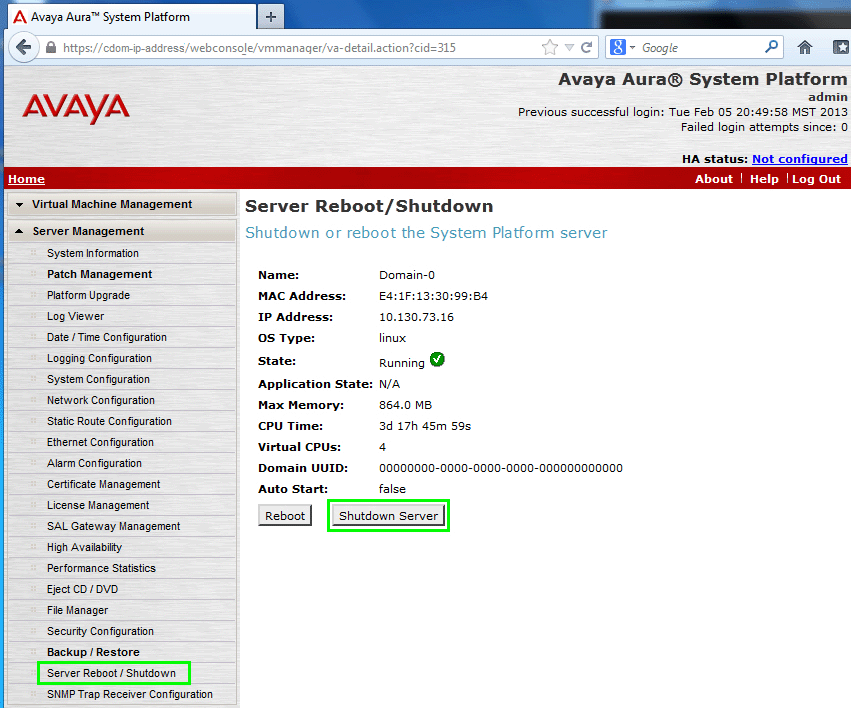This screenshot has height=708, width=851.
Task: Click the Shutdown Server button
Action: [389, 515]
